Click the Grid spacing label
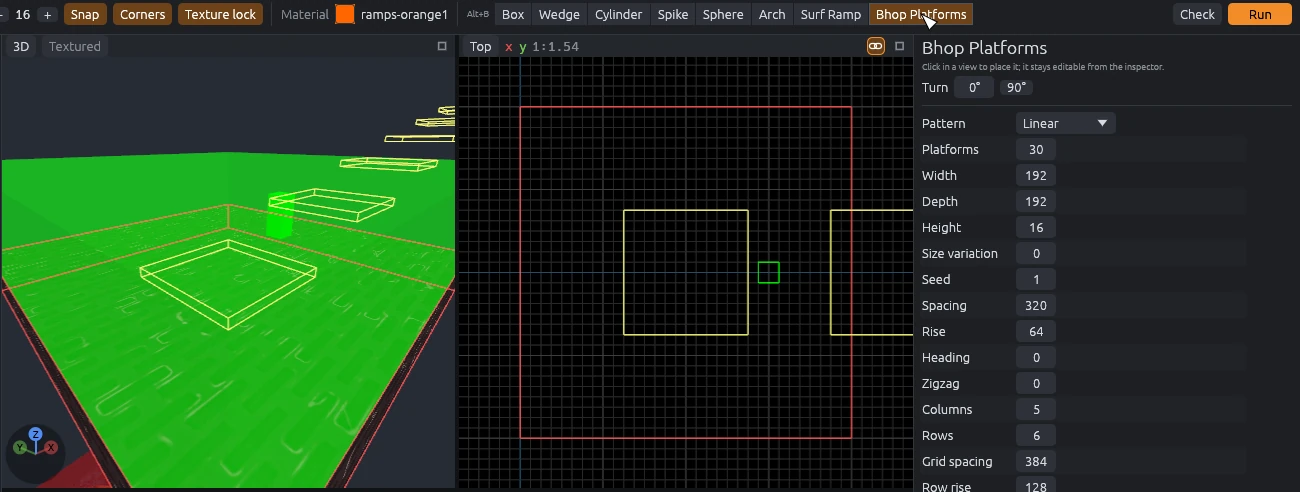 click(x=957, y=461)
